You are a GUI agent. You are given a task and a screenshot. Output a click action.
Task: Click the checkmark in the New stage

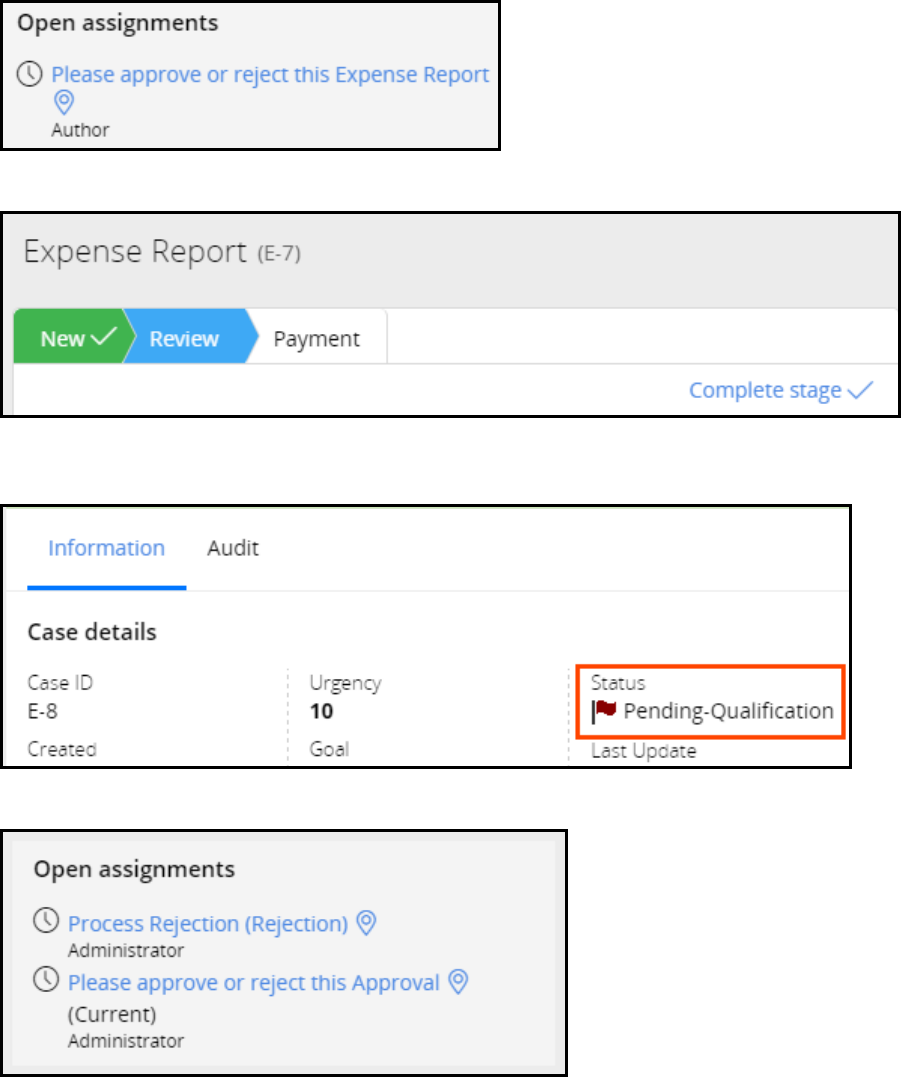click(103, 339)
